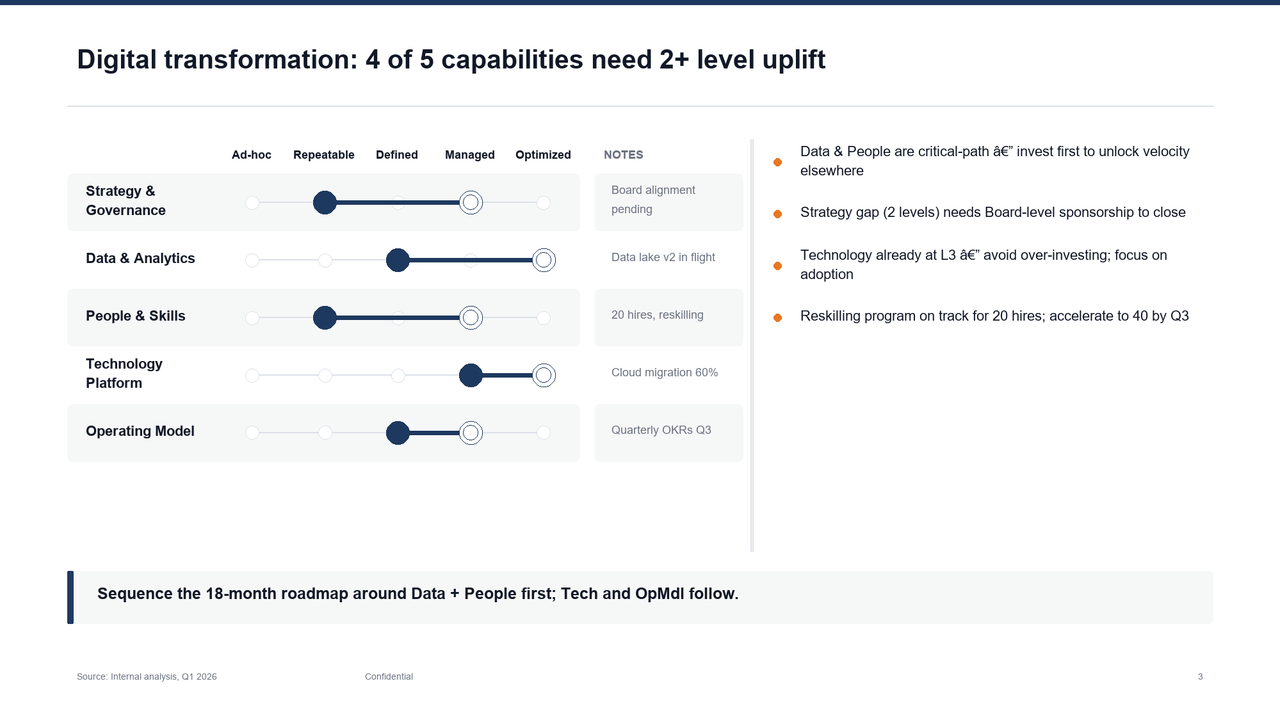
Task: Click the filled dot in Technology Platform row
Action: (470, 376)
